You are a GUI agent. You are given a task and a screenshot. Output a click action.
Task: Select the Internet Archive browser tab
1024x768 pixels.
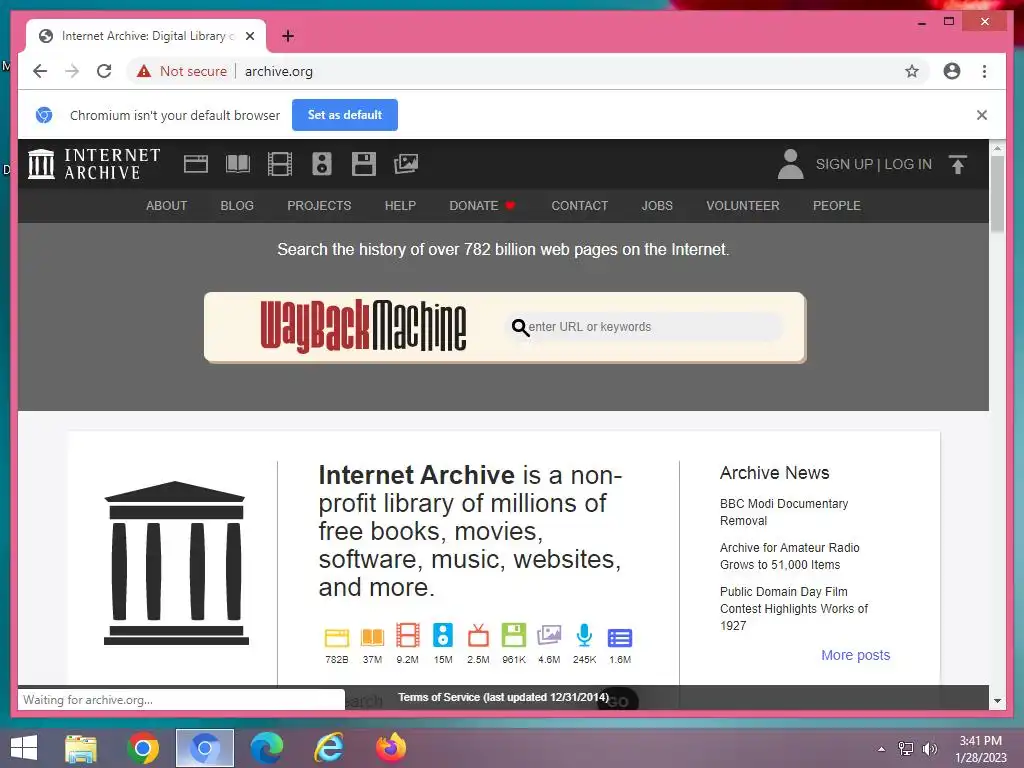click(145, 36)
